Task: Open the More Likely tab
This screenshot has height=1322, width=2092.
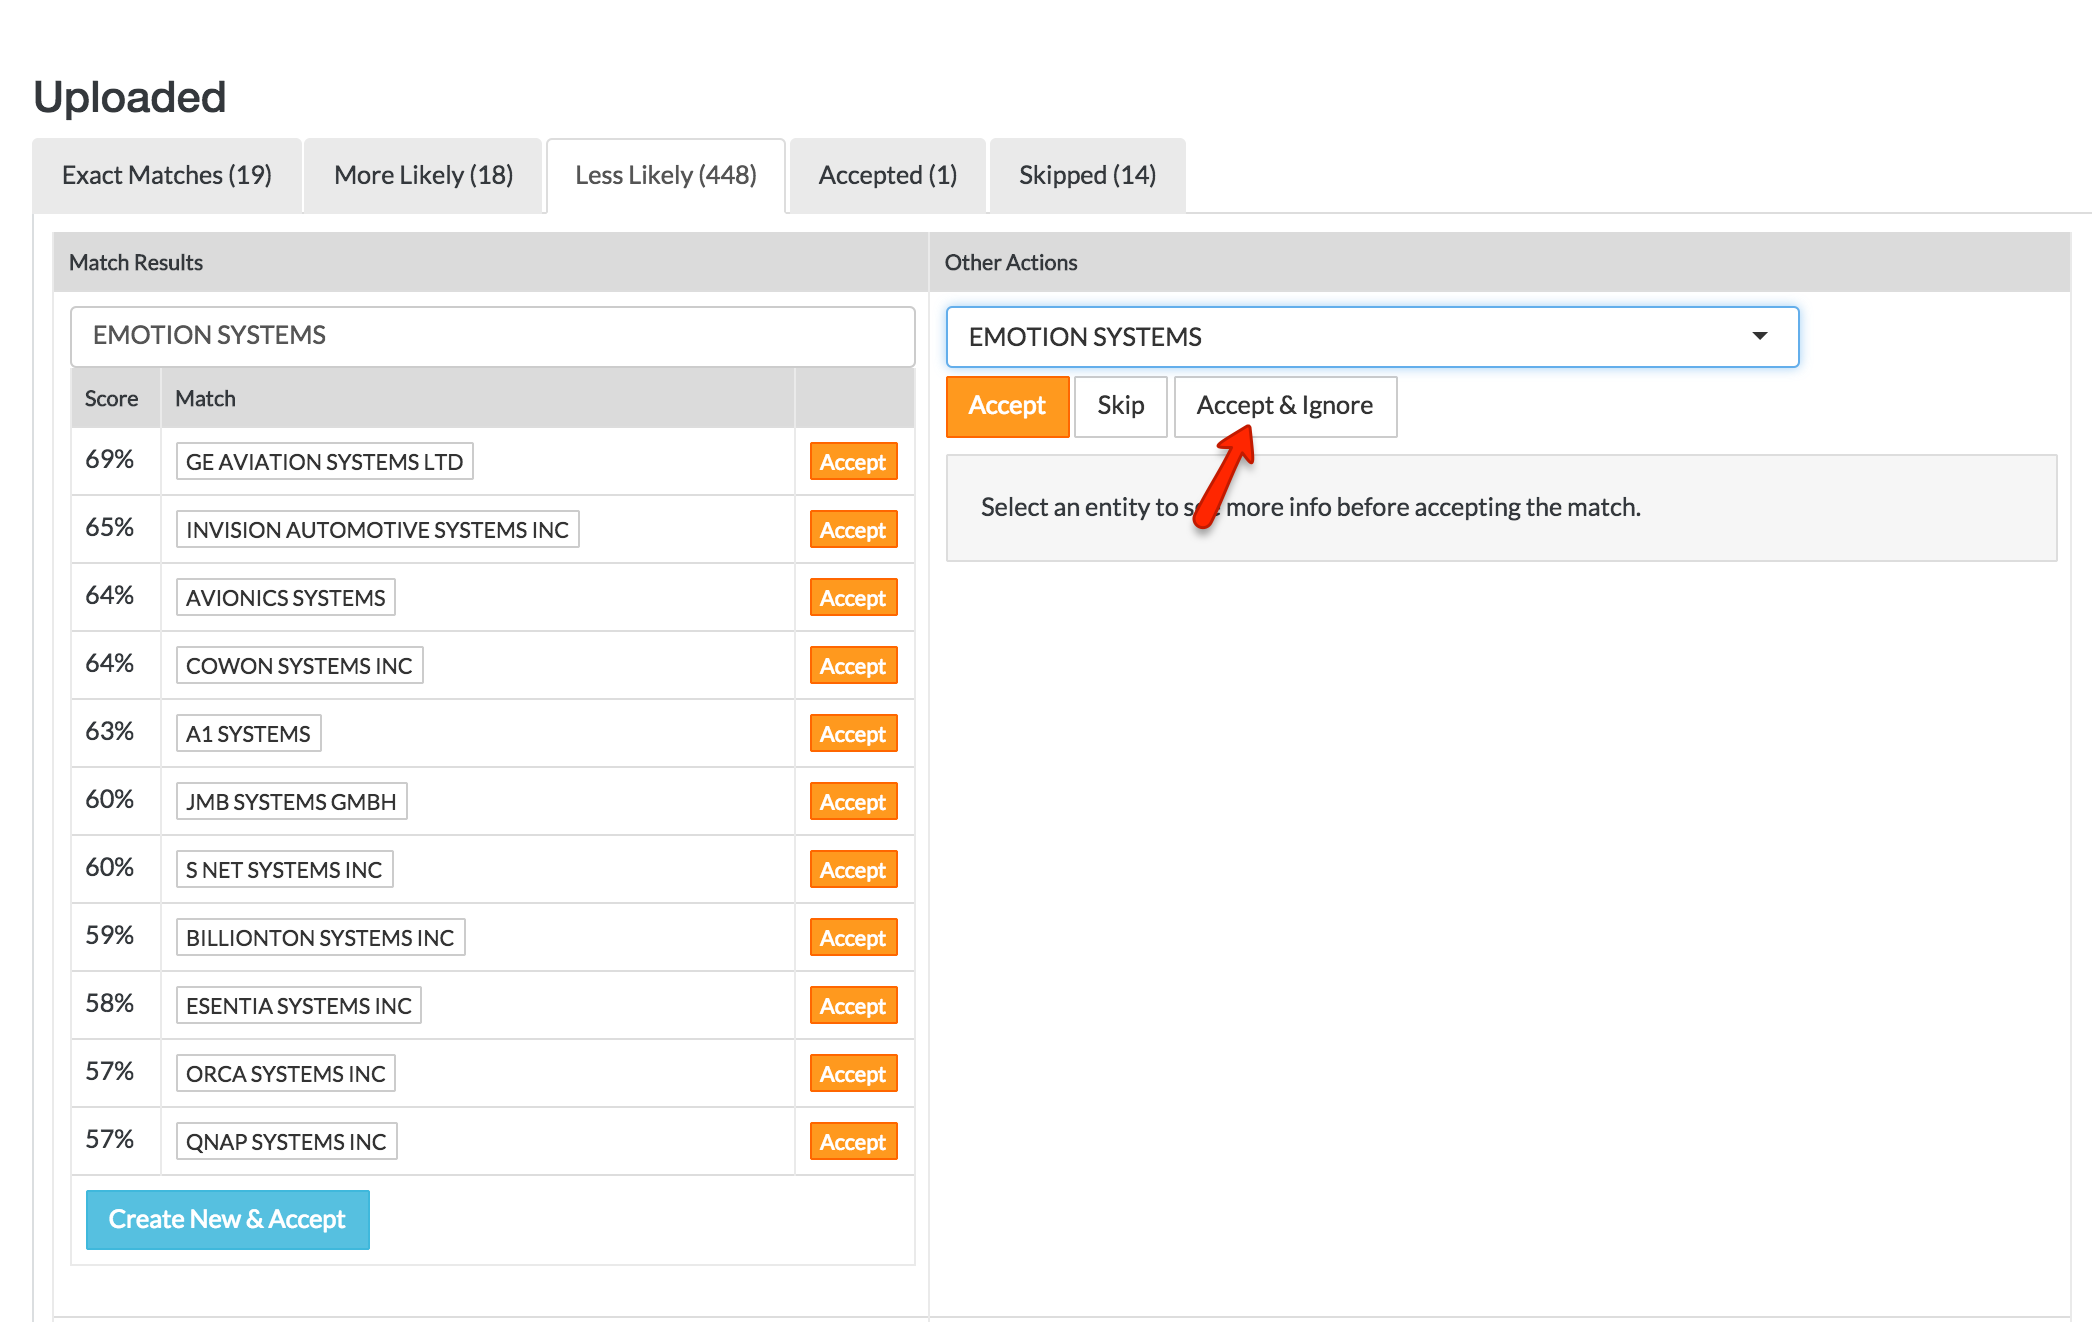Action: (423, 175)
